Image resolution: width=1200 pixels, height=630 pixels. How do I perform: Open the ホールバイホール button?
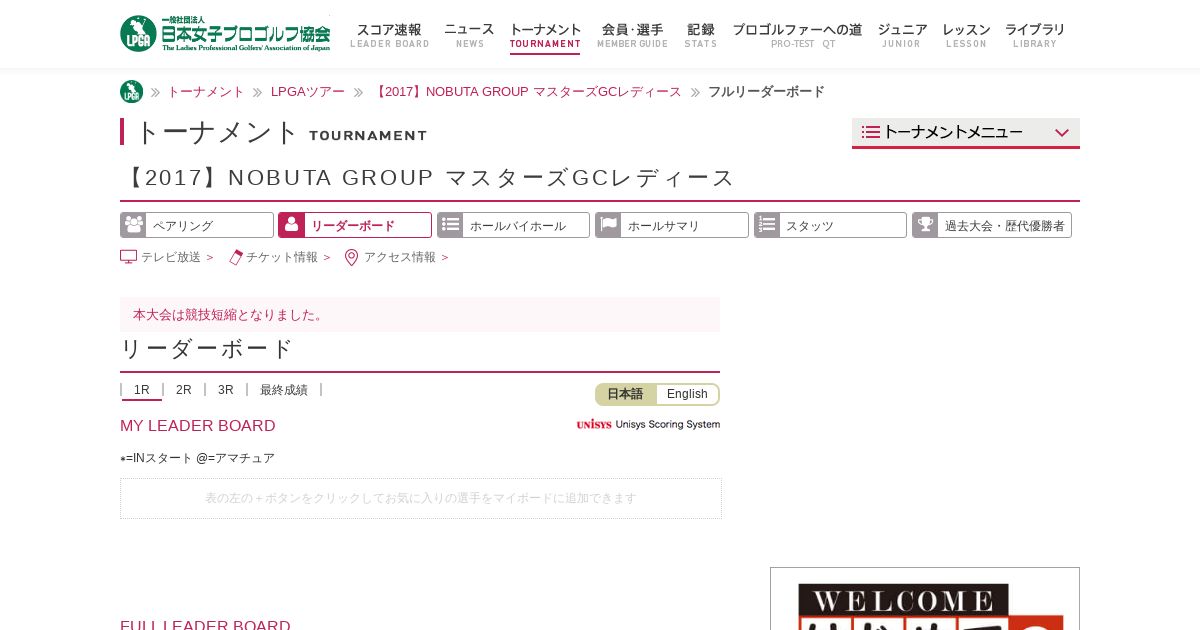point(514,225)
